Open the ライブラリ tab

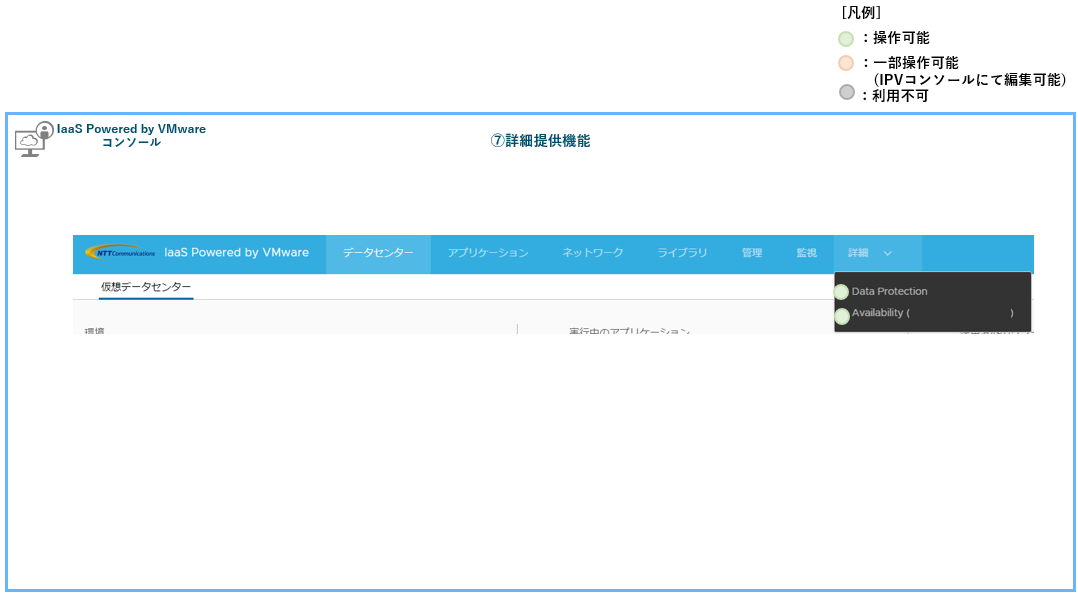pyautogui.click(x=682, y=253)
